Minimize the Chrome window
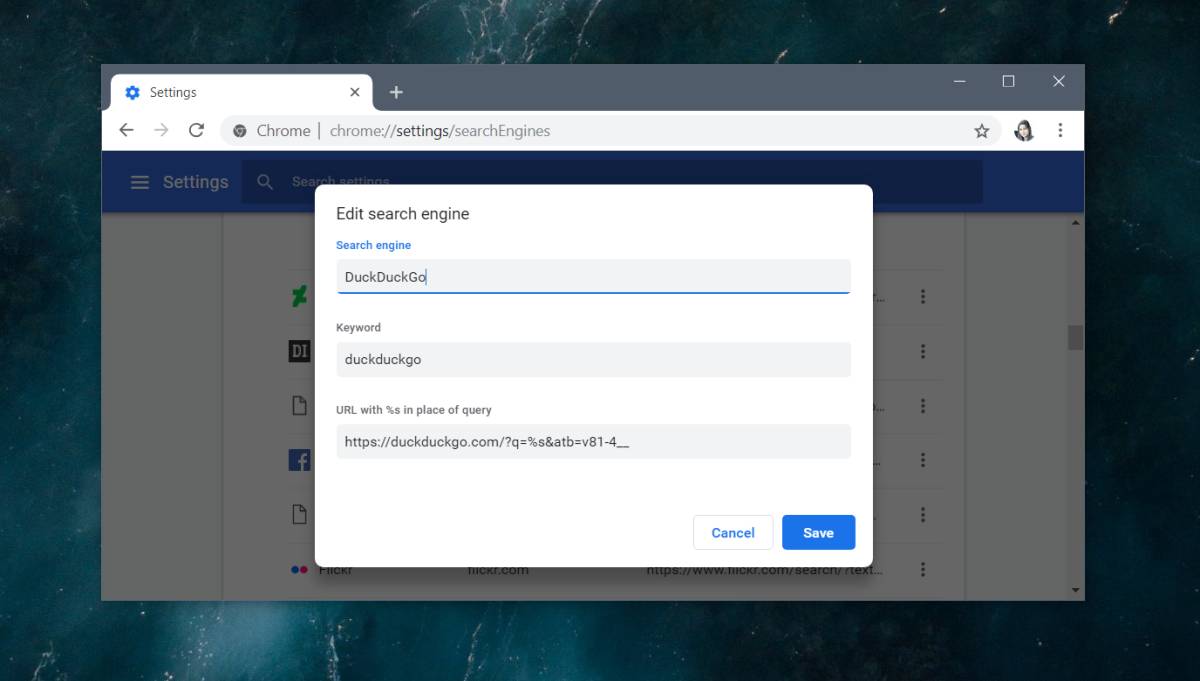Screen dimensions: 1200x681 [x=959, y=81]
